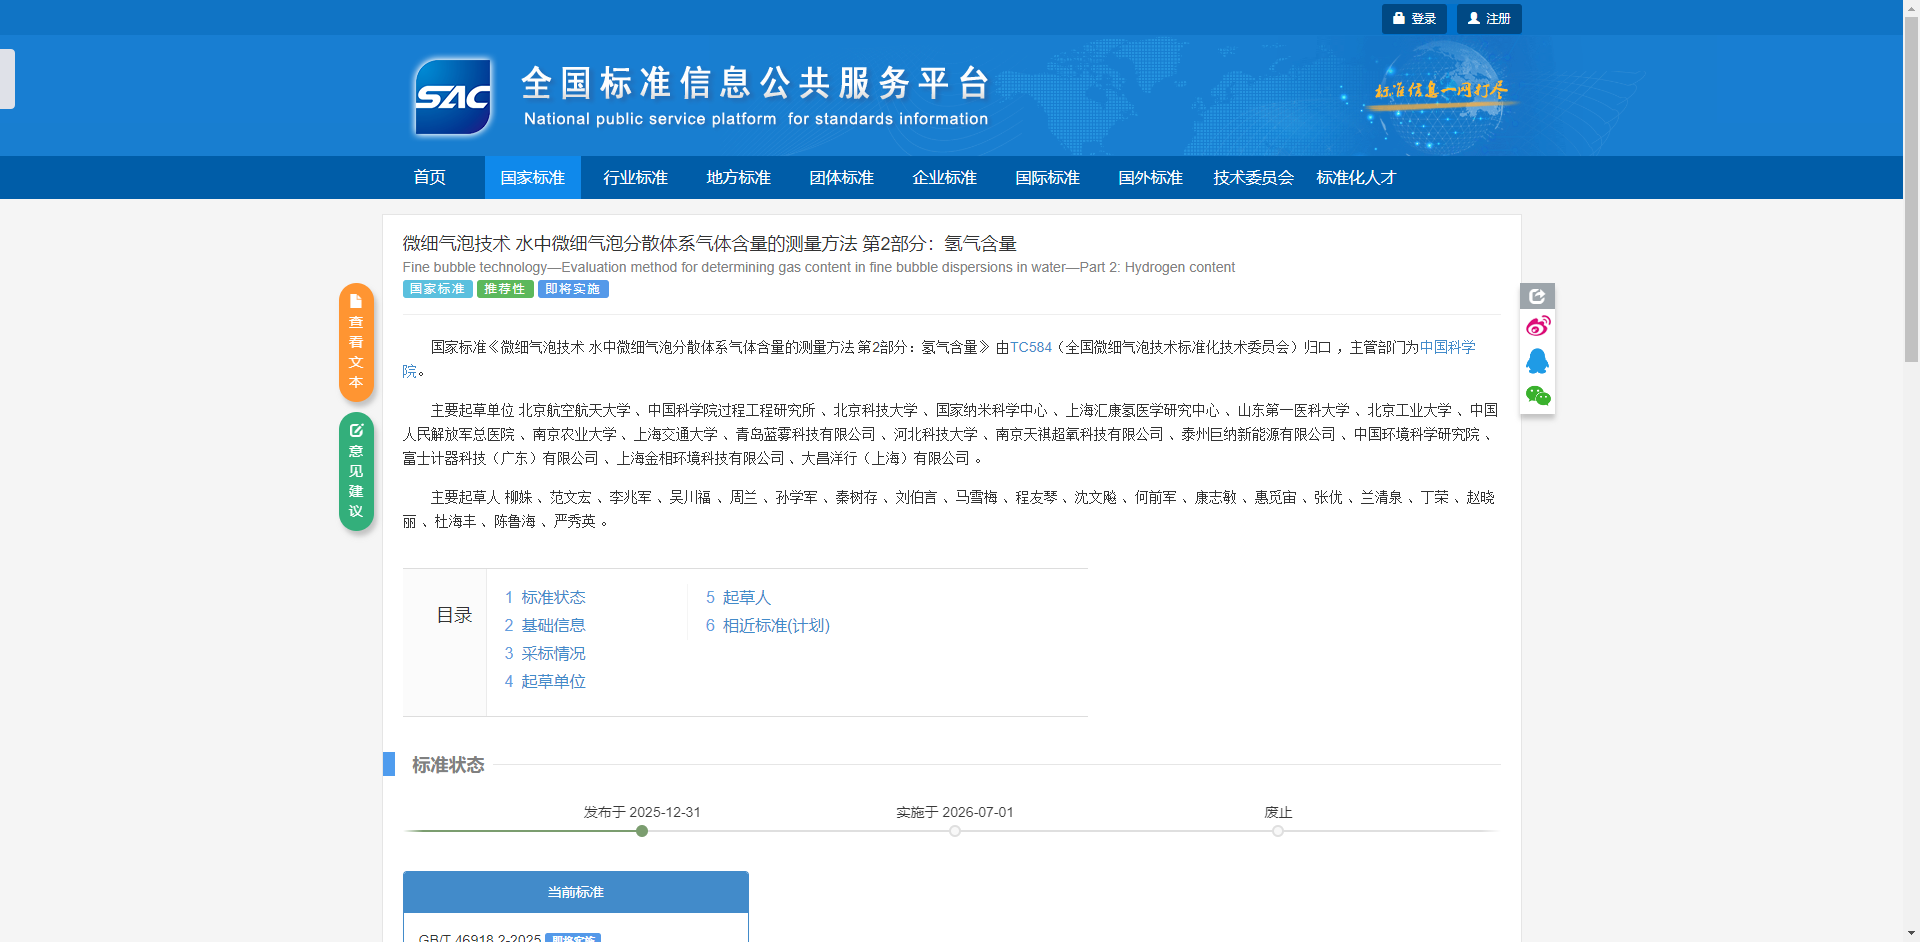
Task: Go to the 国外标准 nav tab
Action: click(x=1150, y=177)
